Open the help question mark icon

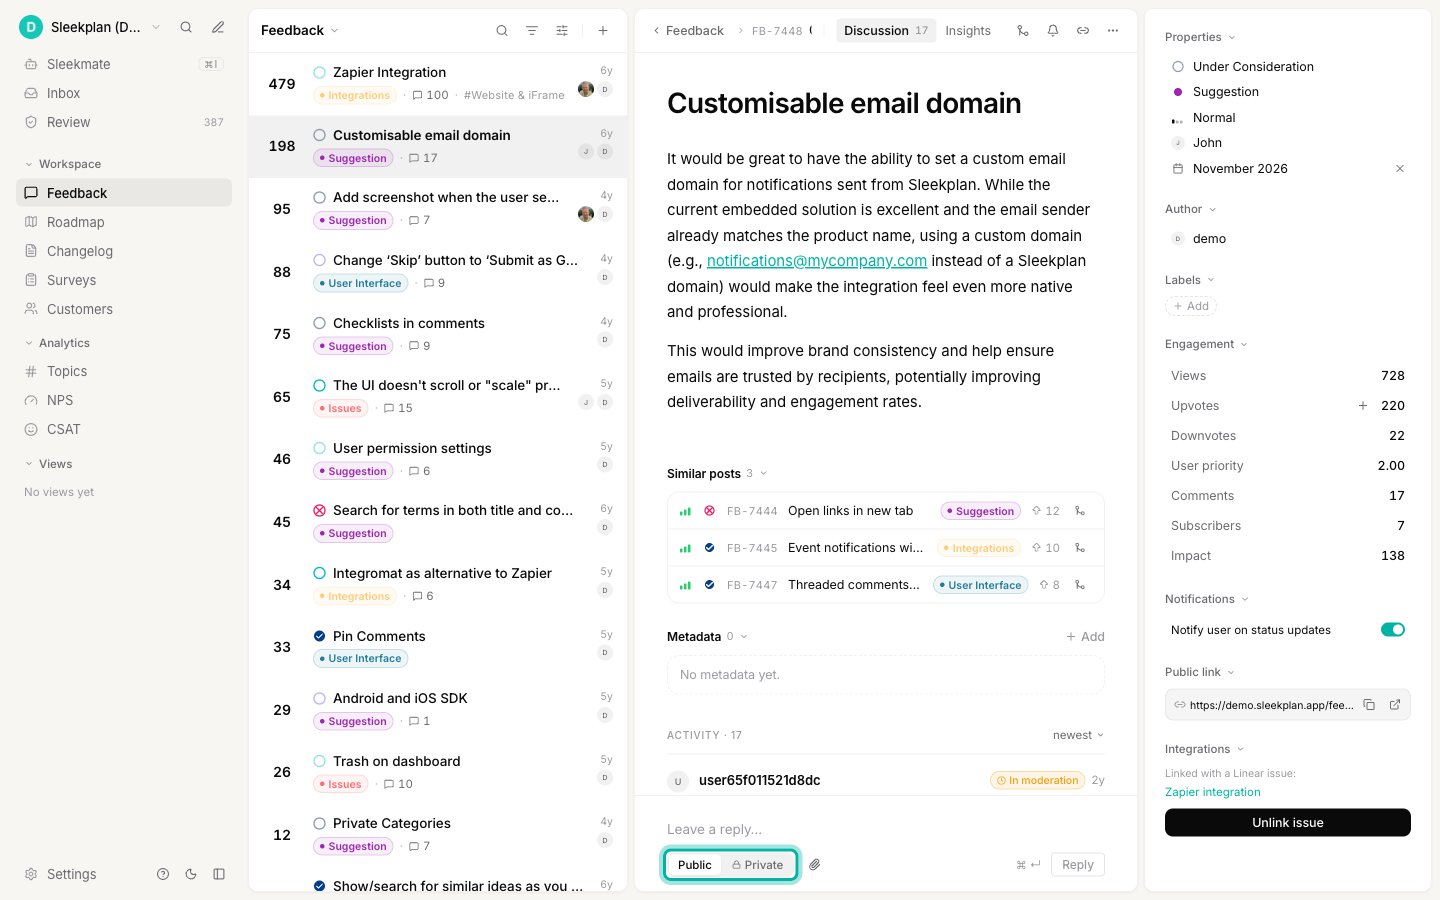point(163,874)
